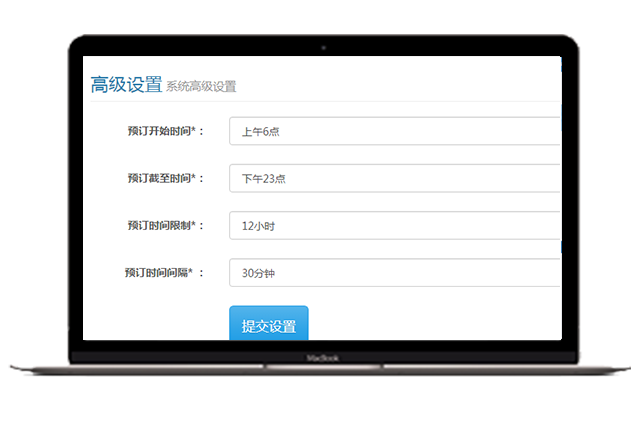This screenshot has height=425, width=640.
Task: Focus the 30分钟 value text
Action: (258, 273)
